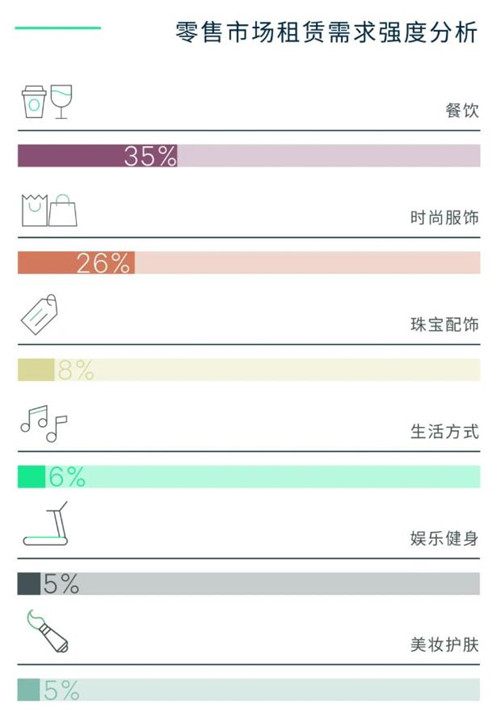Click the yellow 8% bar segment
Image resolution: width=500 pixels, height=712 pixels.
[36, 370]
